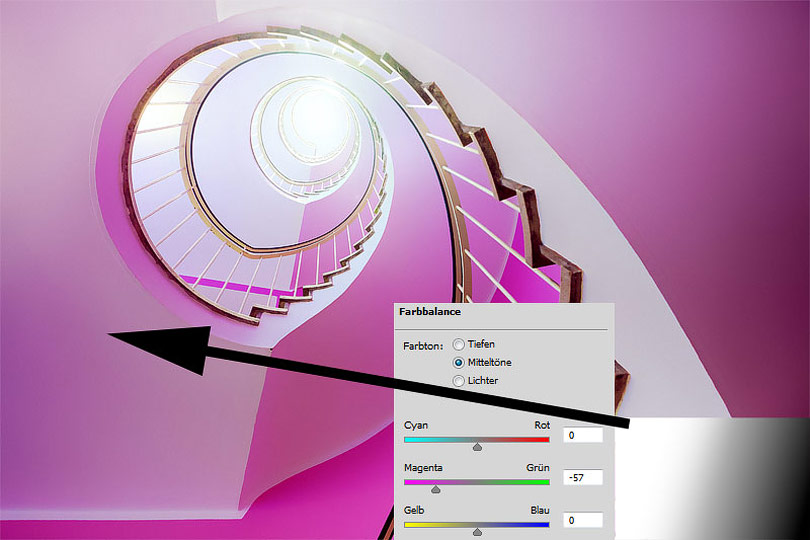
Task: Click the Magenta label
Action: click(423, 468)
